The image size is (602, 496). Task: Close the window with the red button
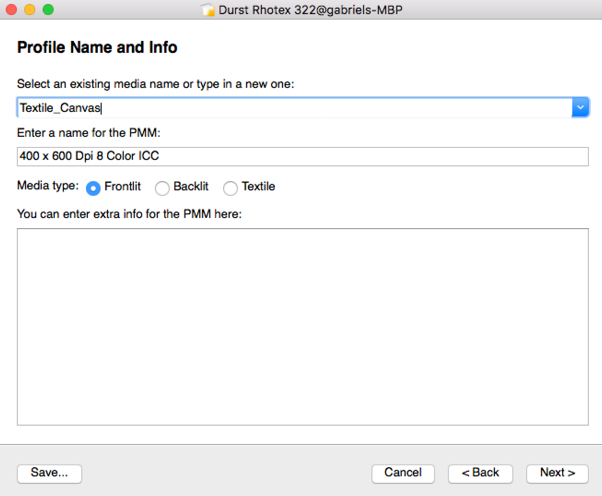[x=12, y=9]
